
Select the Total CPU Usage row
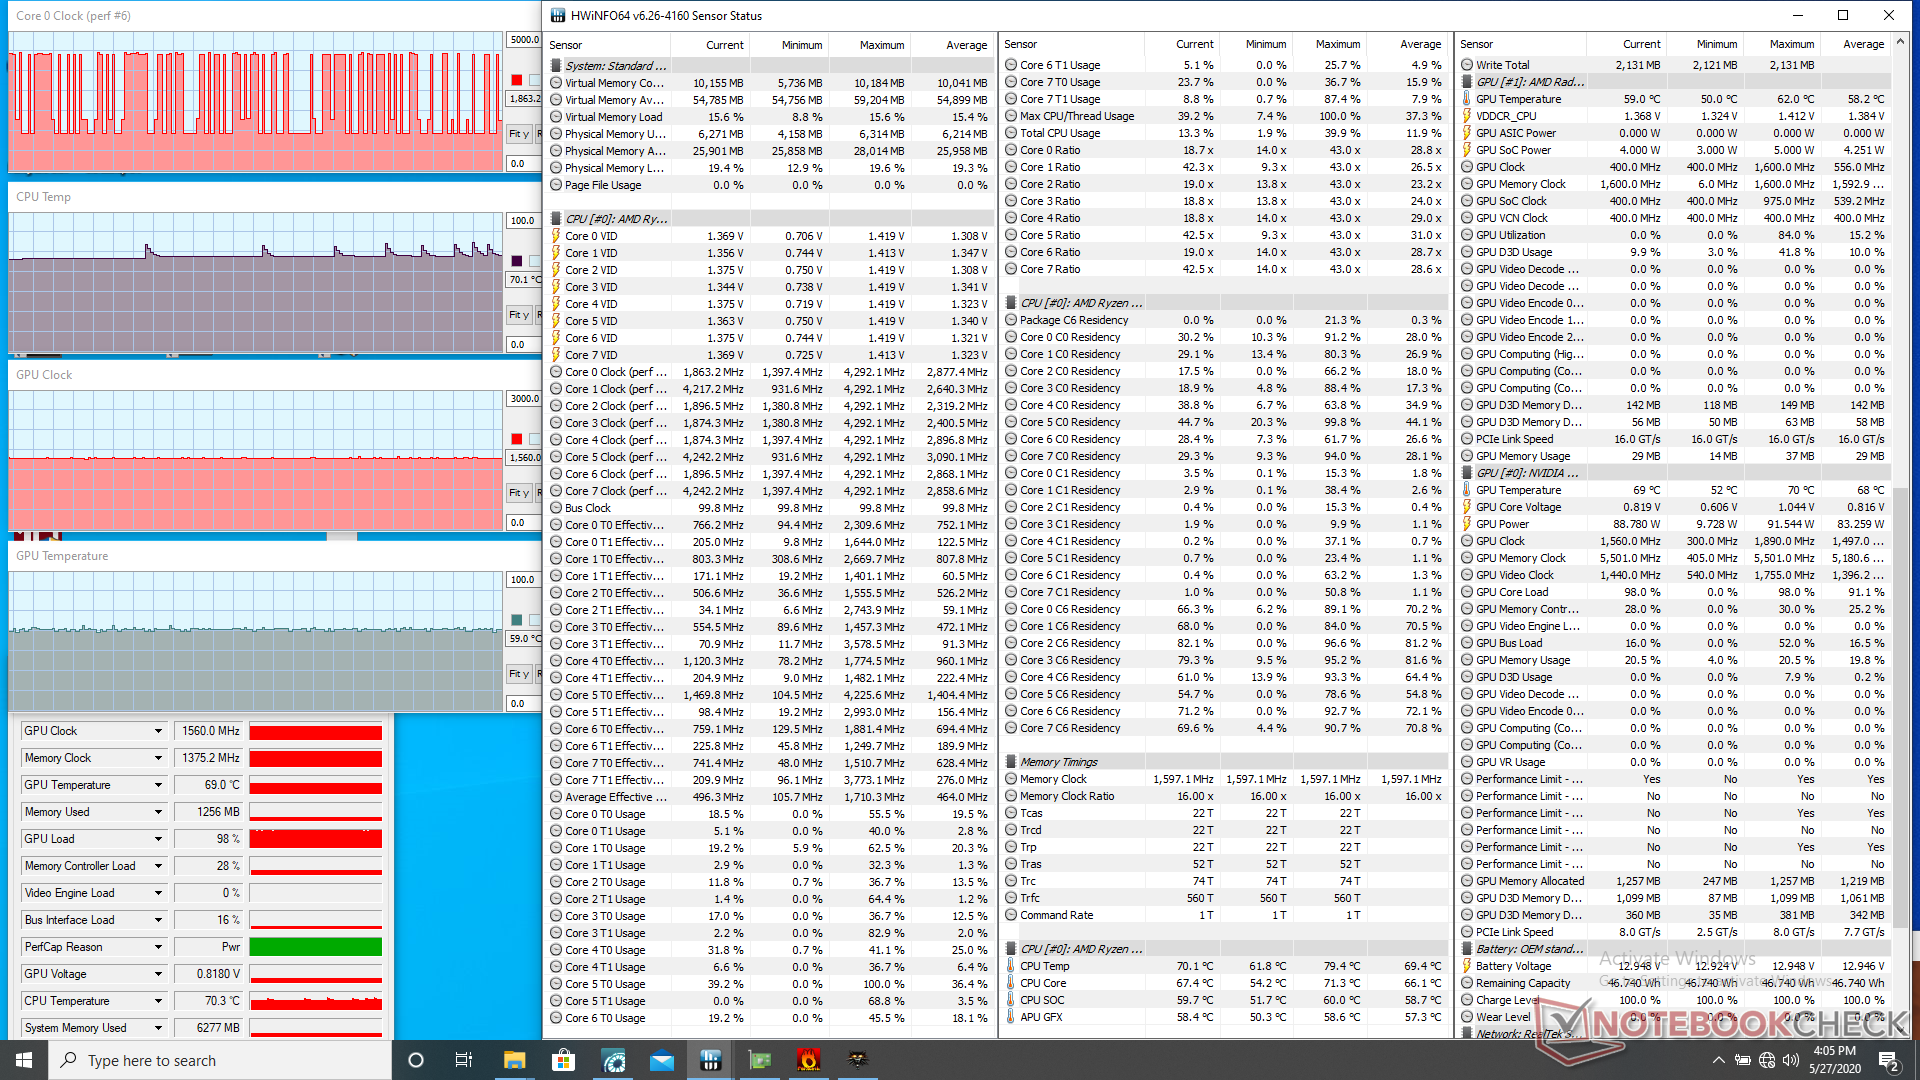(x=1059, y=133)
